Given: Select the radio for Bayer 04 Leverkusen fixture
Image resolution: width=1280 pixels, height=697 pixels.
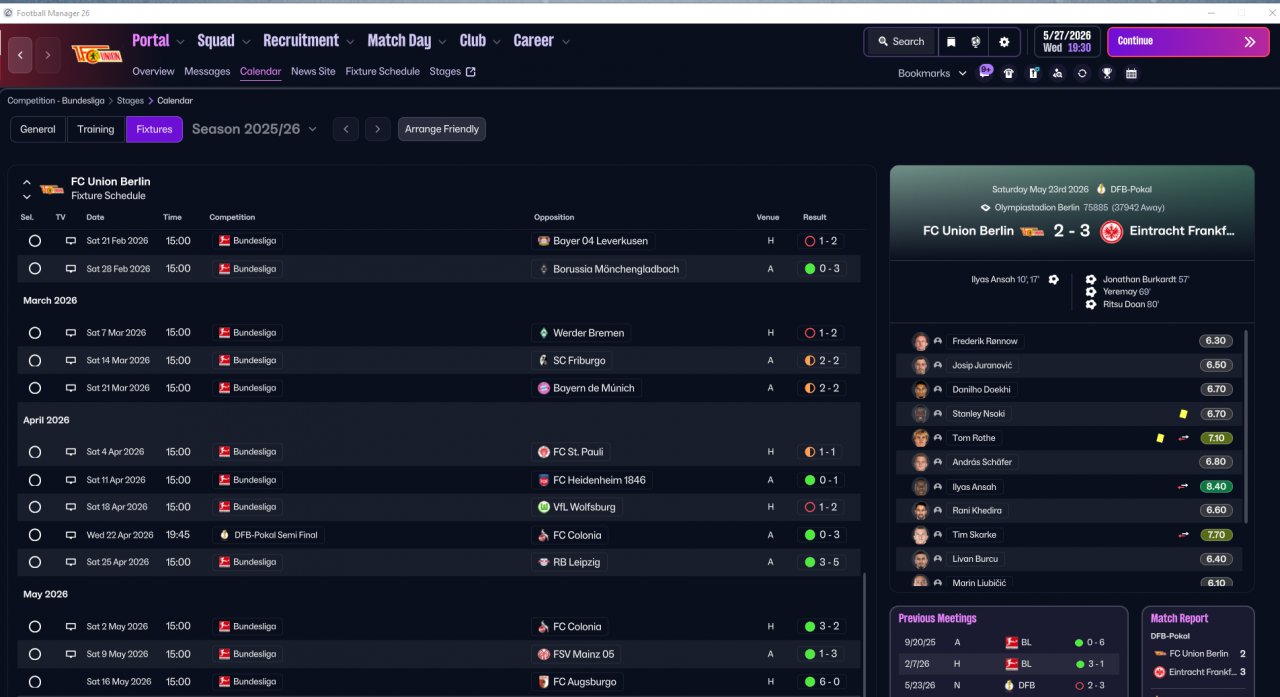Looking at the screenshot, I should (35, 241).
